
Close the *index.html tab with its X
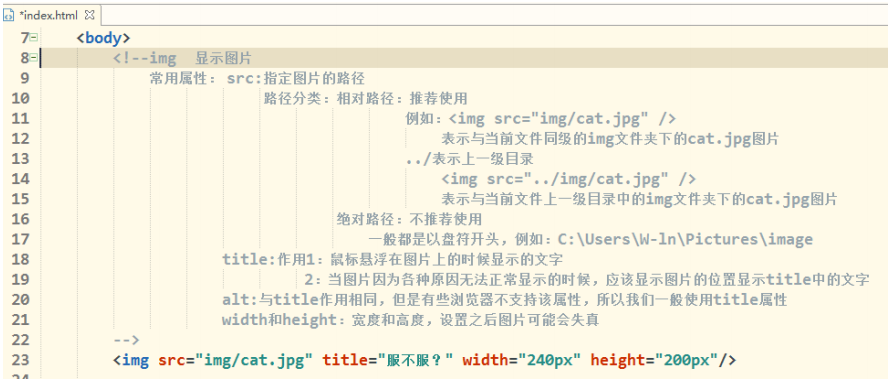(x=89, y=14)
